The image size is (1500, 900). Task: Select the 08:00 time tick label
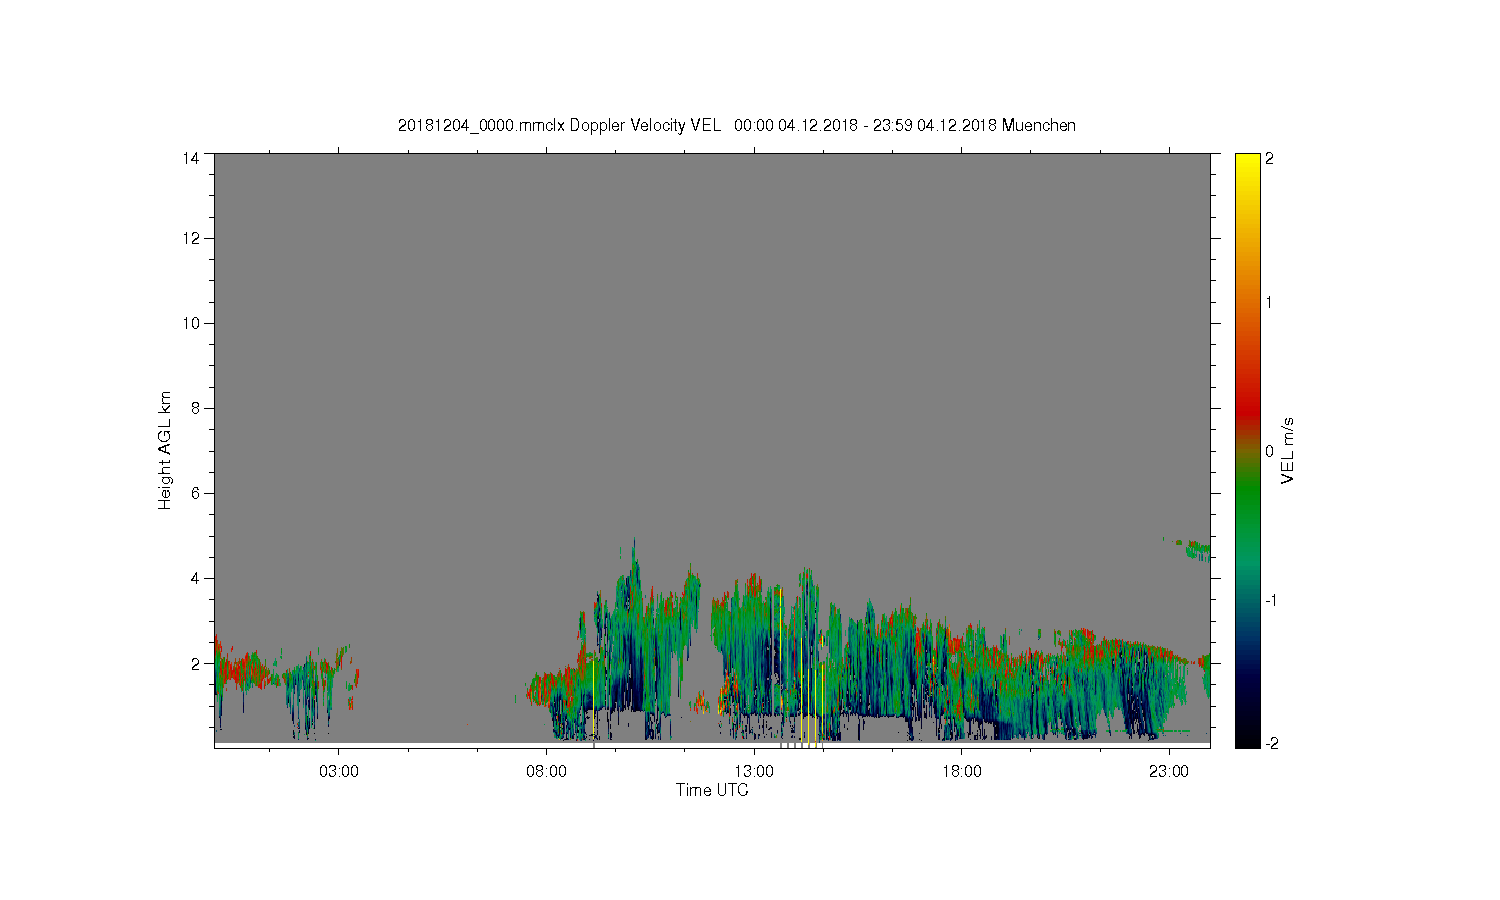[546, 771]
